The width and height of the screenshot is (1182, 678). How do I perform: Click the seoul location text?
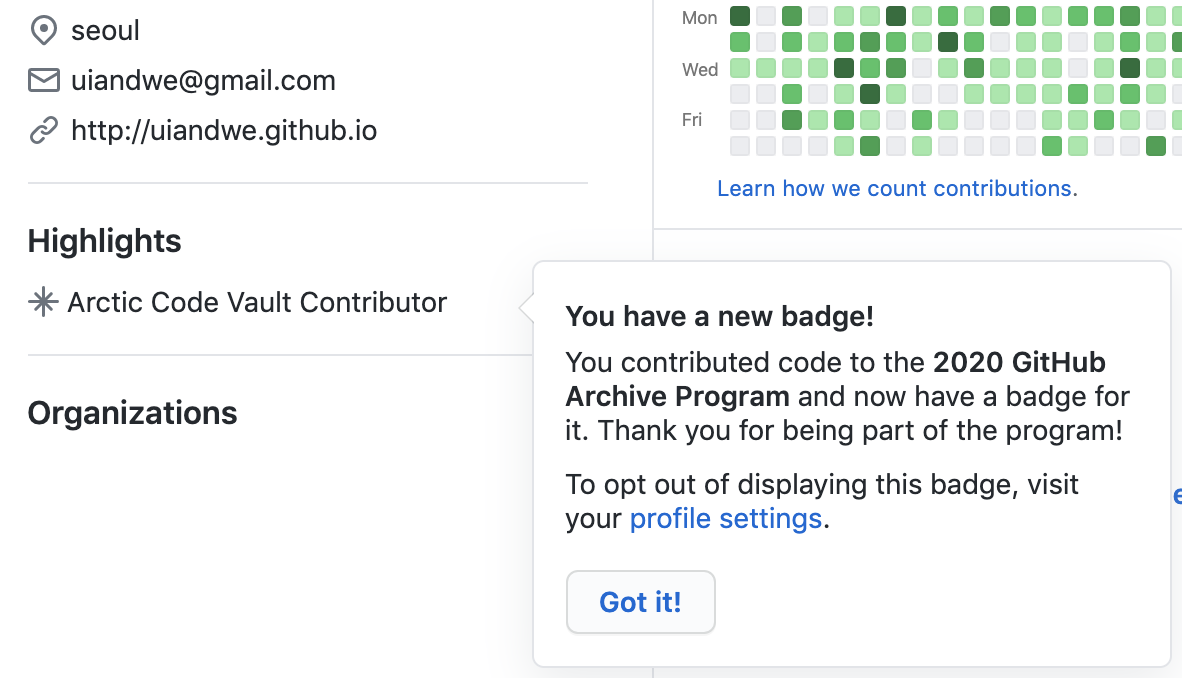coord(105,31)
